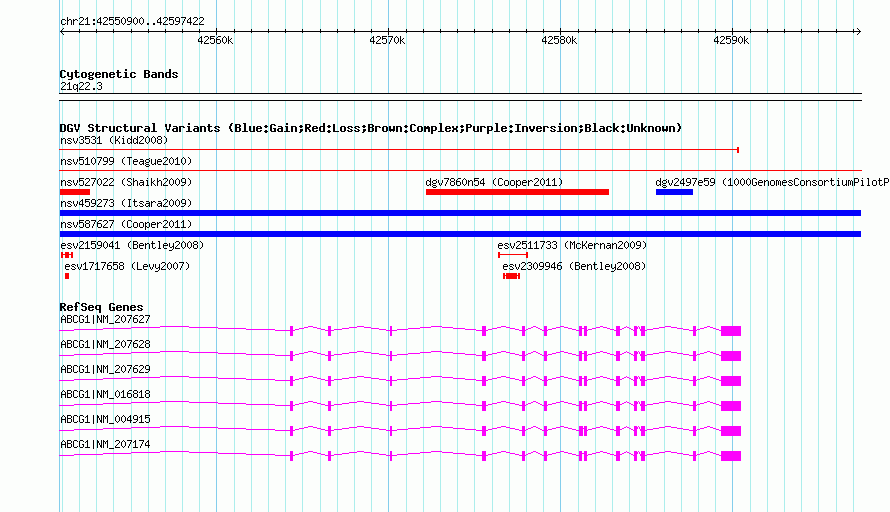Image resolution: width=890 pixels, height=512 pixels.
Task: Open transcript ABCG1|NM_207174 label
Action: pos(105,444)
